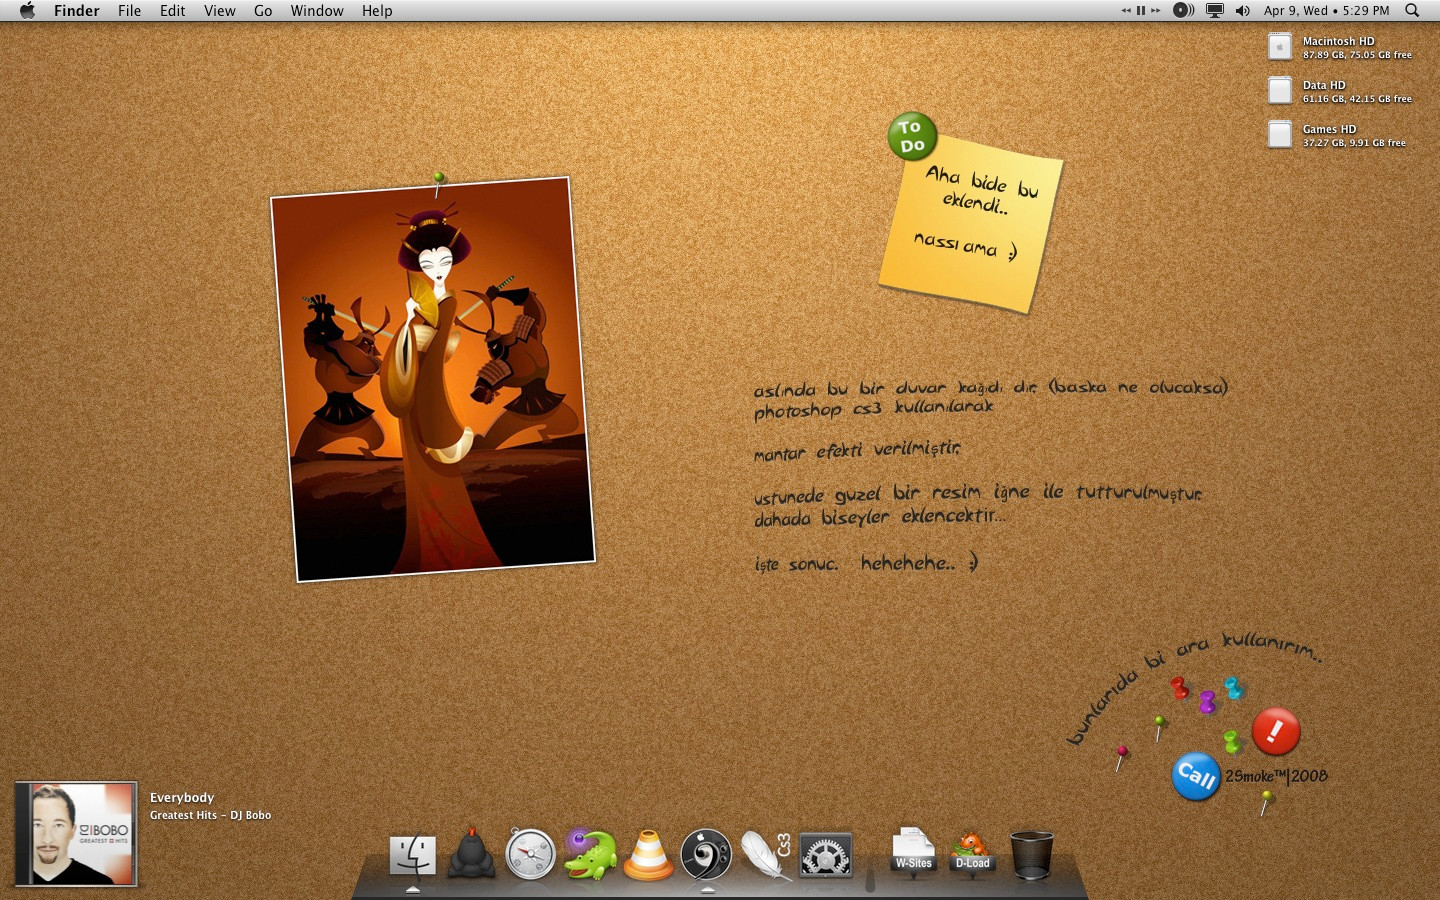This screenshot has width=1440, height=900.
Task: Open the W-Sites stack in Dock
Action: [x=913, y=853]
